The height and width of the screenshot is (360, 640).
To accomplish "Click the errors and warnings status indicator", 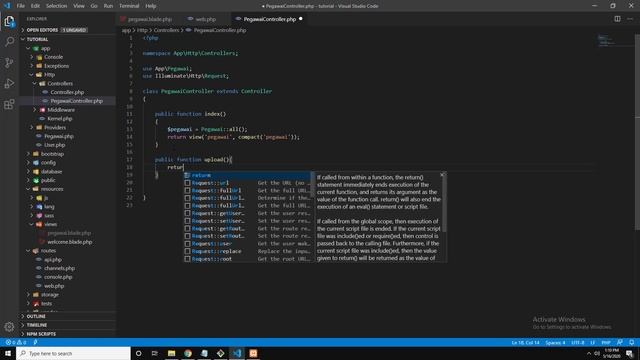I will coord(16,342).
